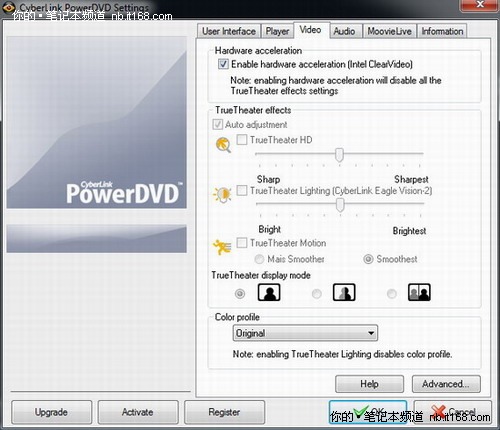Click the TrueTheater Lighting brightness slider thumb
Viewport: 500px width, 430px height.
pyautogui.click(x=340, y=205)
